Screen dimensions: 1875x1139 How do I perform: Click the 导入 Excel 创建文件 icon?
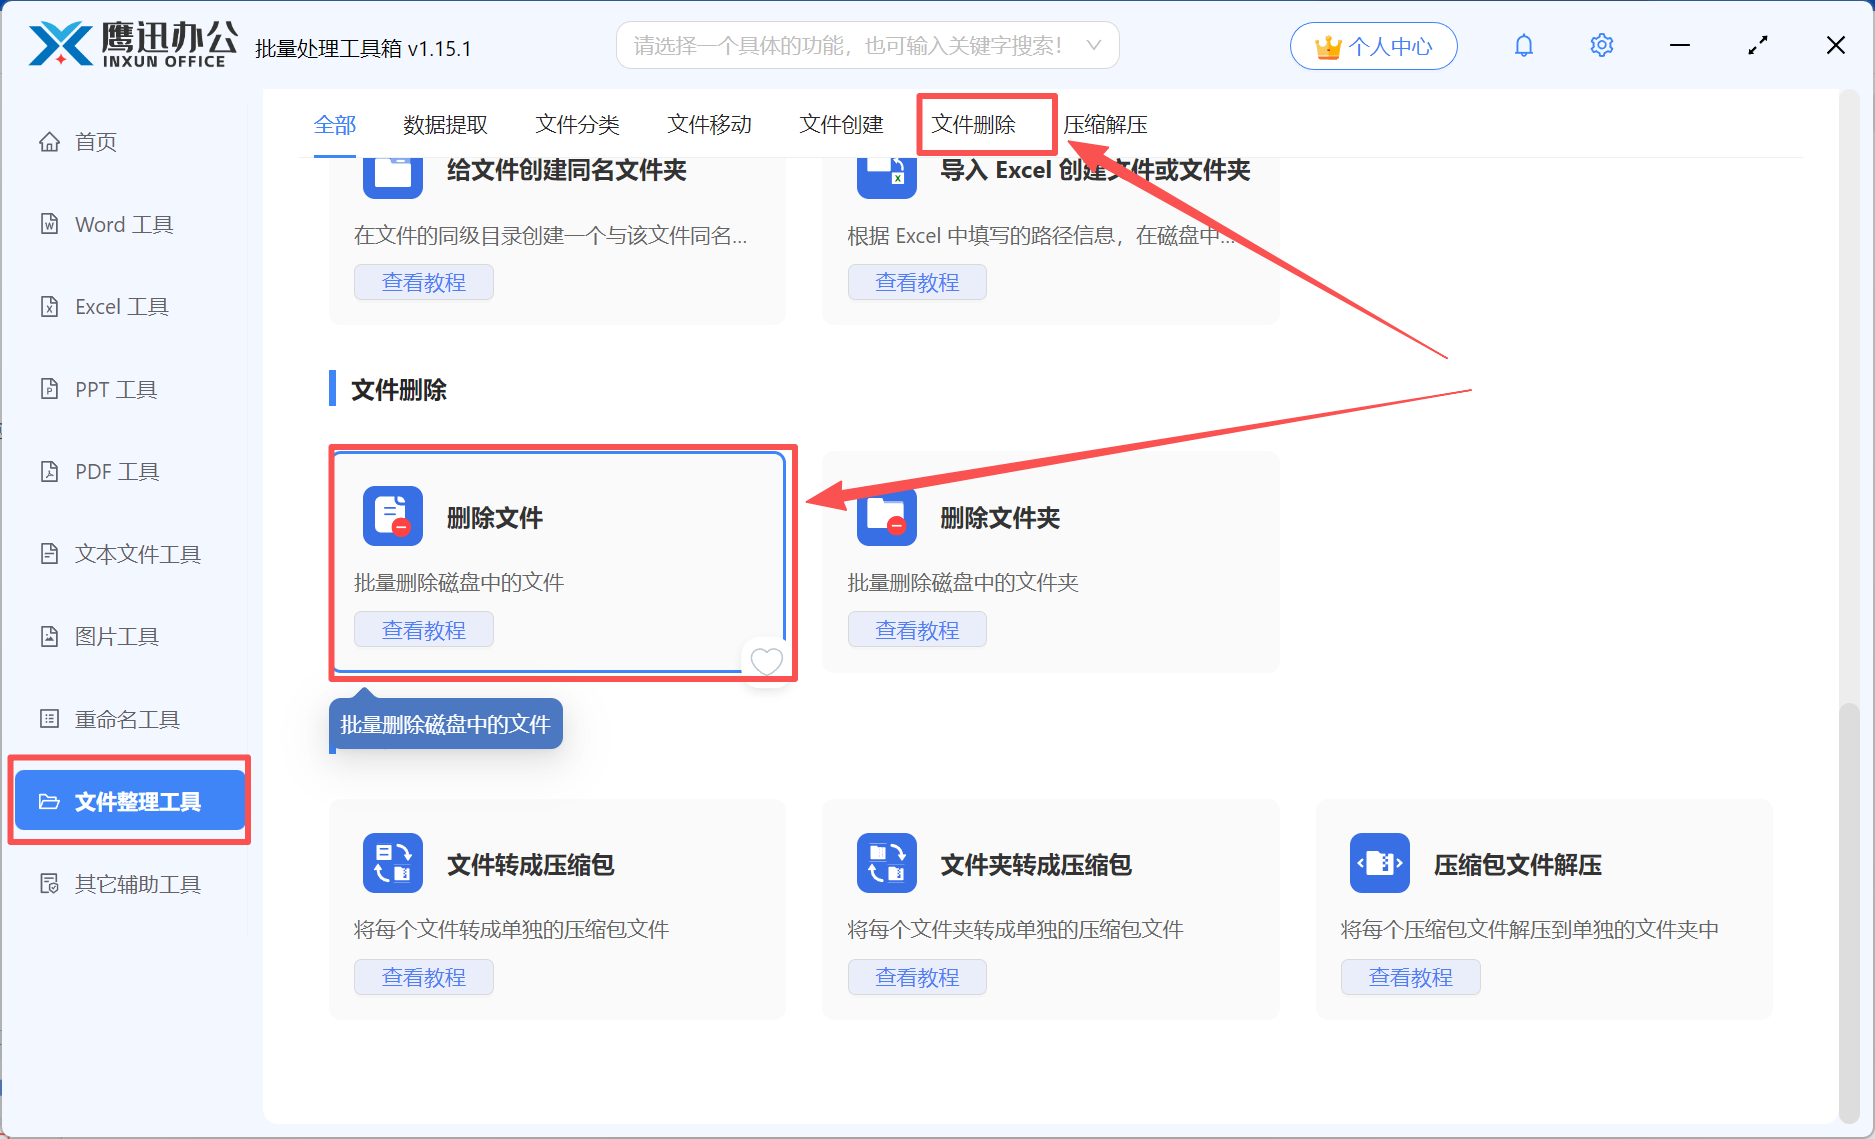pyautogui.click(x=886, y=176)
